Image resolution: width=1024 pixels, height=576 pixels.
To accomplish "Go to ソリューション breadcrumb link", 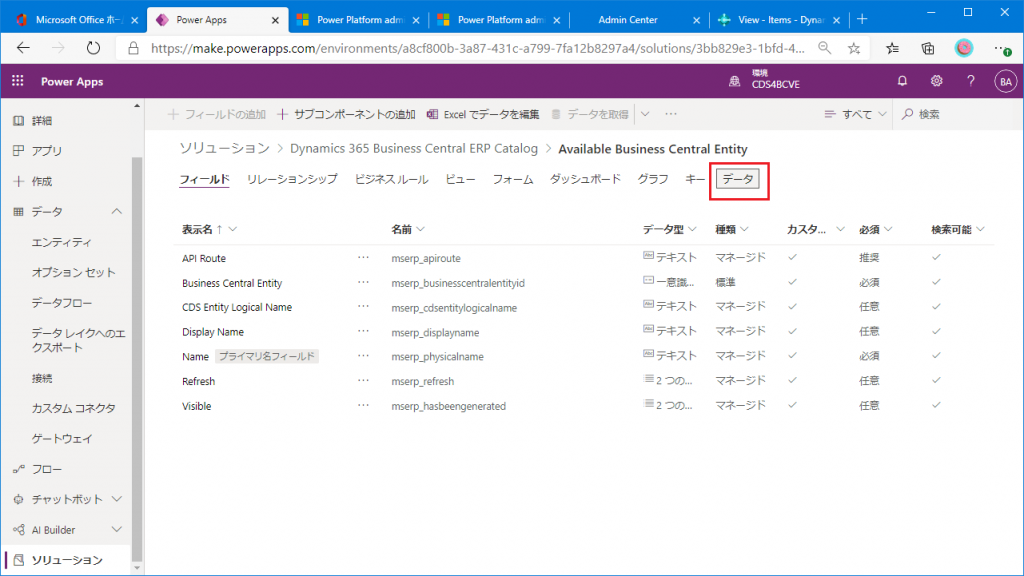I will click(x=225, y=148).
